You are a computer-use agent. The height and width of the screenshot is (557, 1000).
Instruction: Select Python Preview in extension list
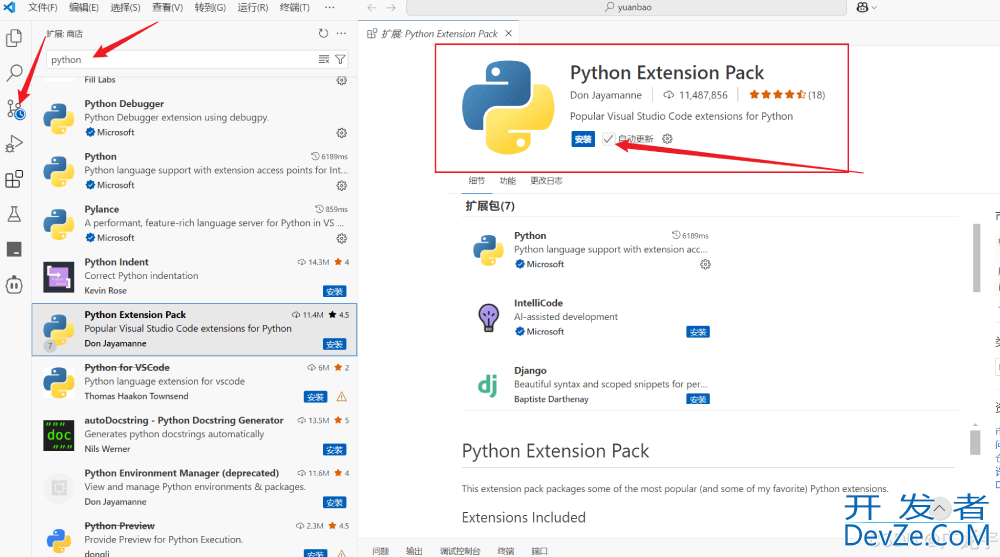194,538
